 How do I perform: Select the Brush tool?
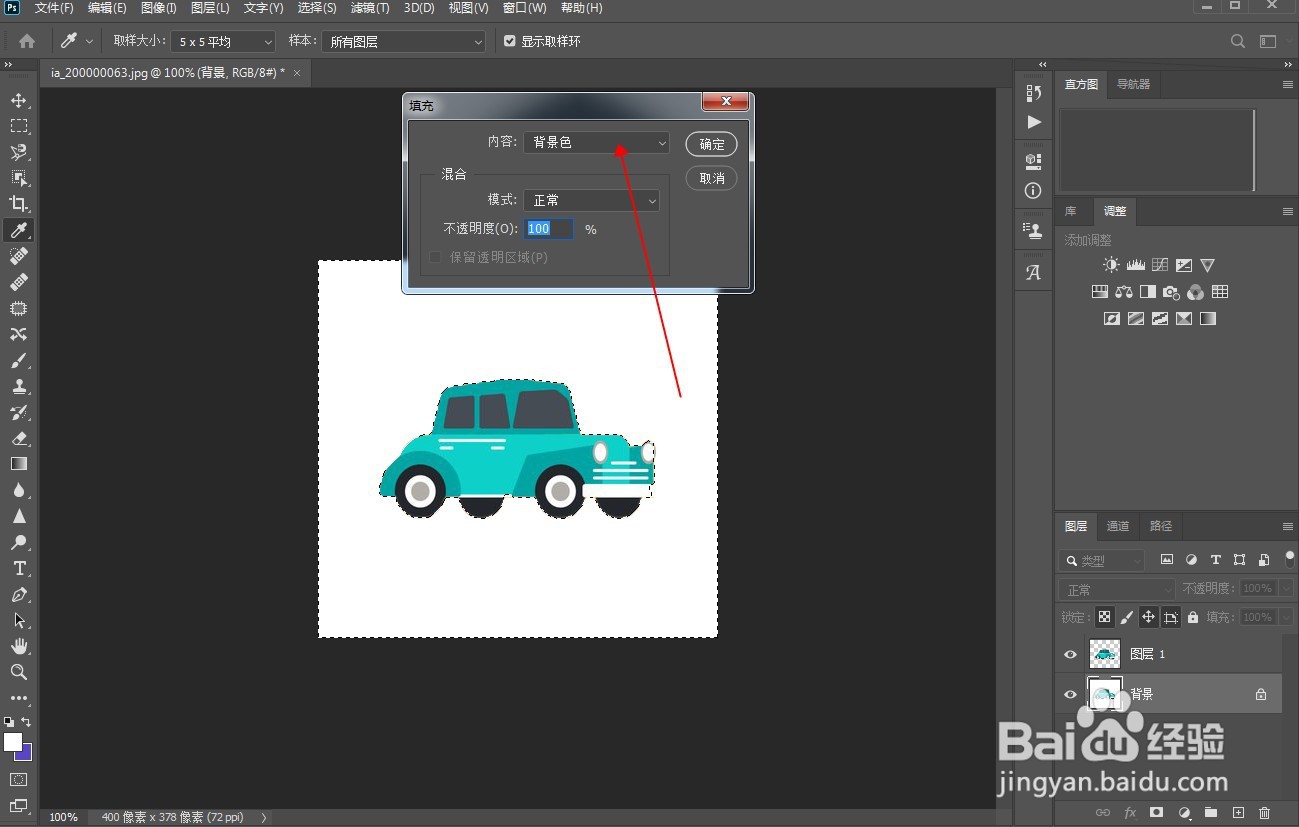pos(18,360)
